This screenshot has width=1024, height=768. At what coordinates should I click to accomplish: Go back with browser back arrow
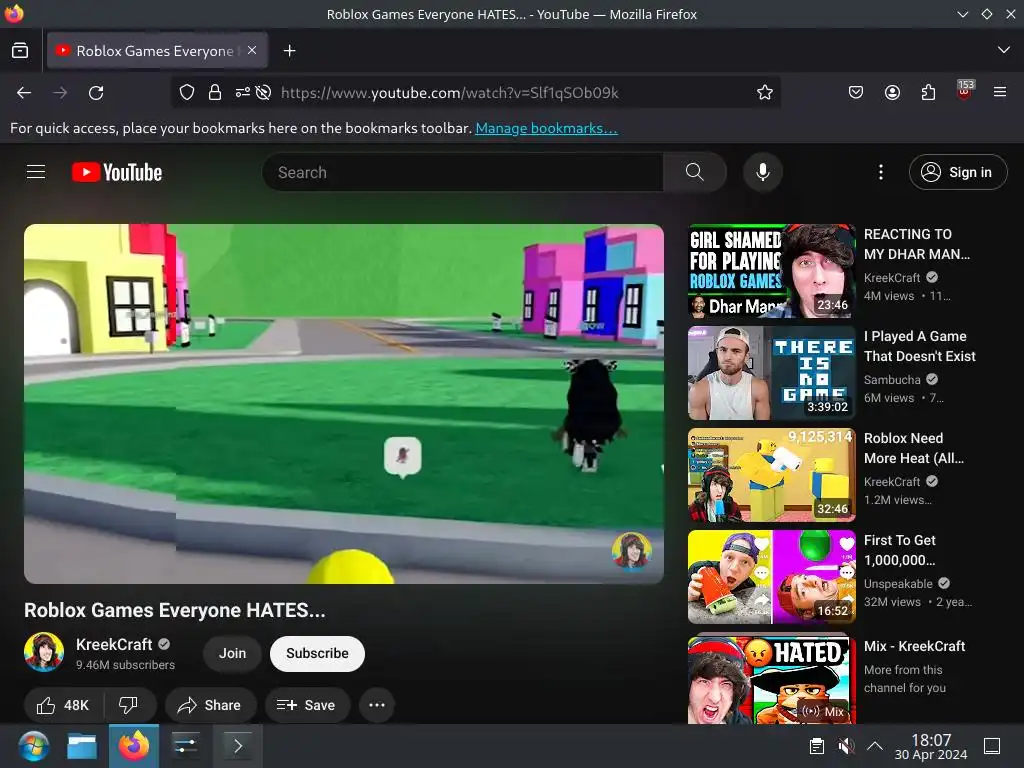(24, 93)
